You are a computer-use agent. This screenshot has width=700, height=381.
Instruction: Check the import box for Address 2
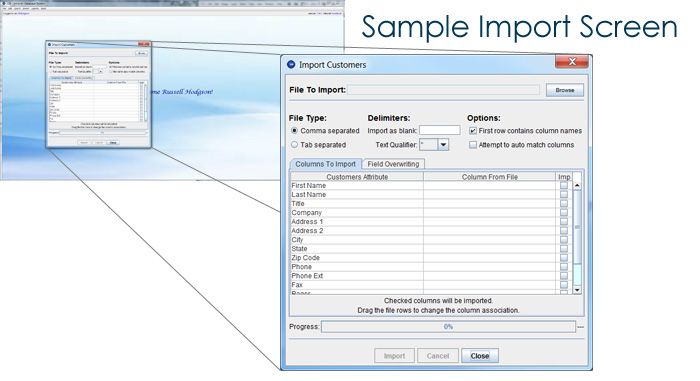pyautogui.click(x=564, y=230)
